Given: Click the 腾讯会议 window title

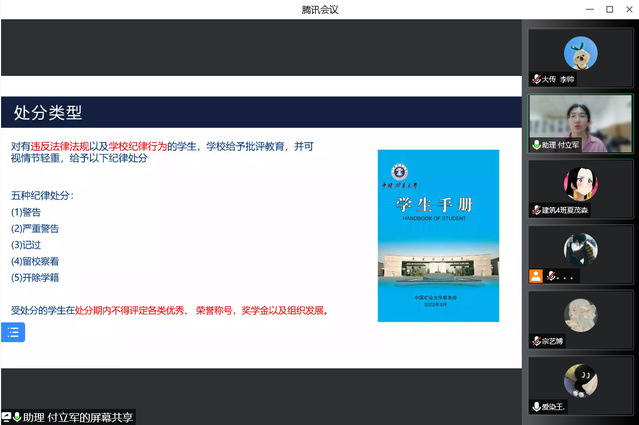Looking at the screenshot, I should point(320,9).
